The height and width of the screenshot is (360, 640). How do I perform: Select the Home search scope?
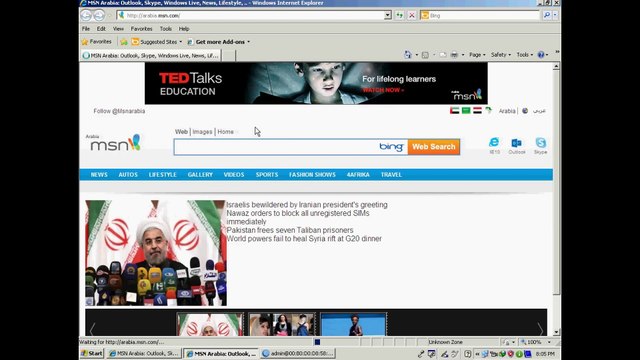pyautogui.click(x=225, y=132)
